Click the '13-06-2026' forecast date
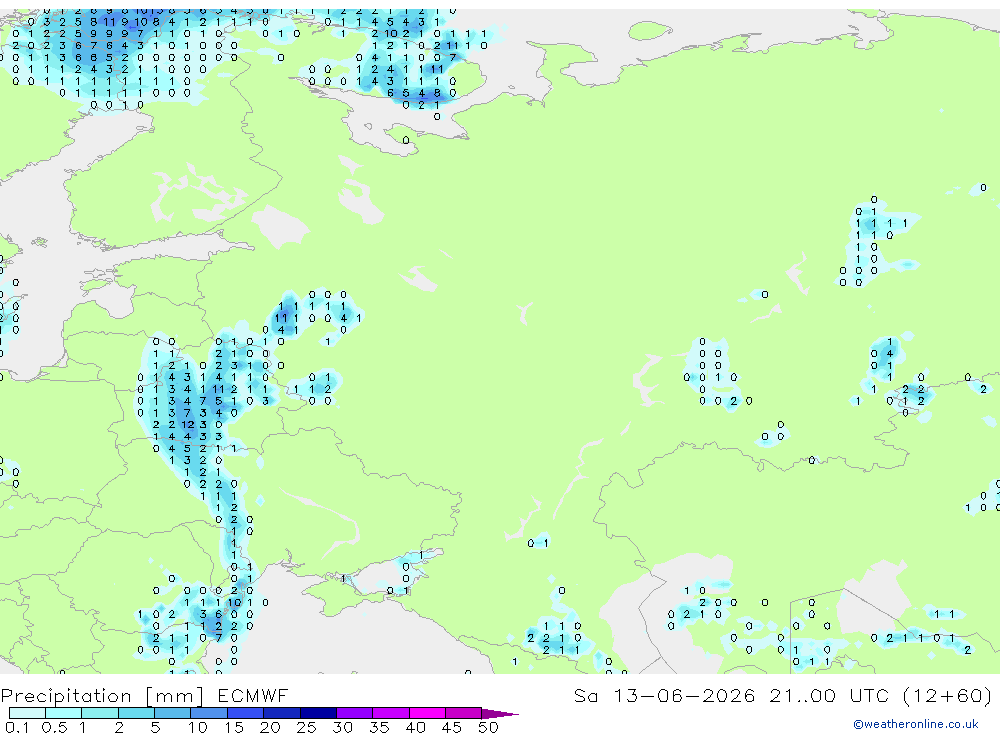This screenshot has height=733, width=1000. pos(684,695)
